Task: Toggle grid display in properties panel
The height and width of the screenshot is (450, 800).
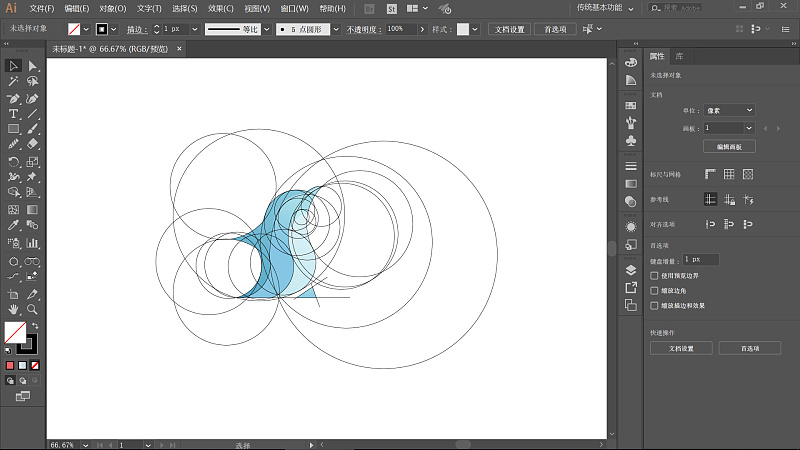Action: tap(729, 174)
